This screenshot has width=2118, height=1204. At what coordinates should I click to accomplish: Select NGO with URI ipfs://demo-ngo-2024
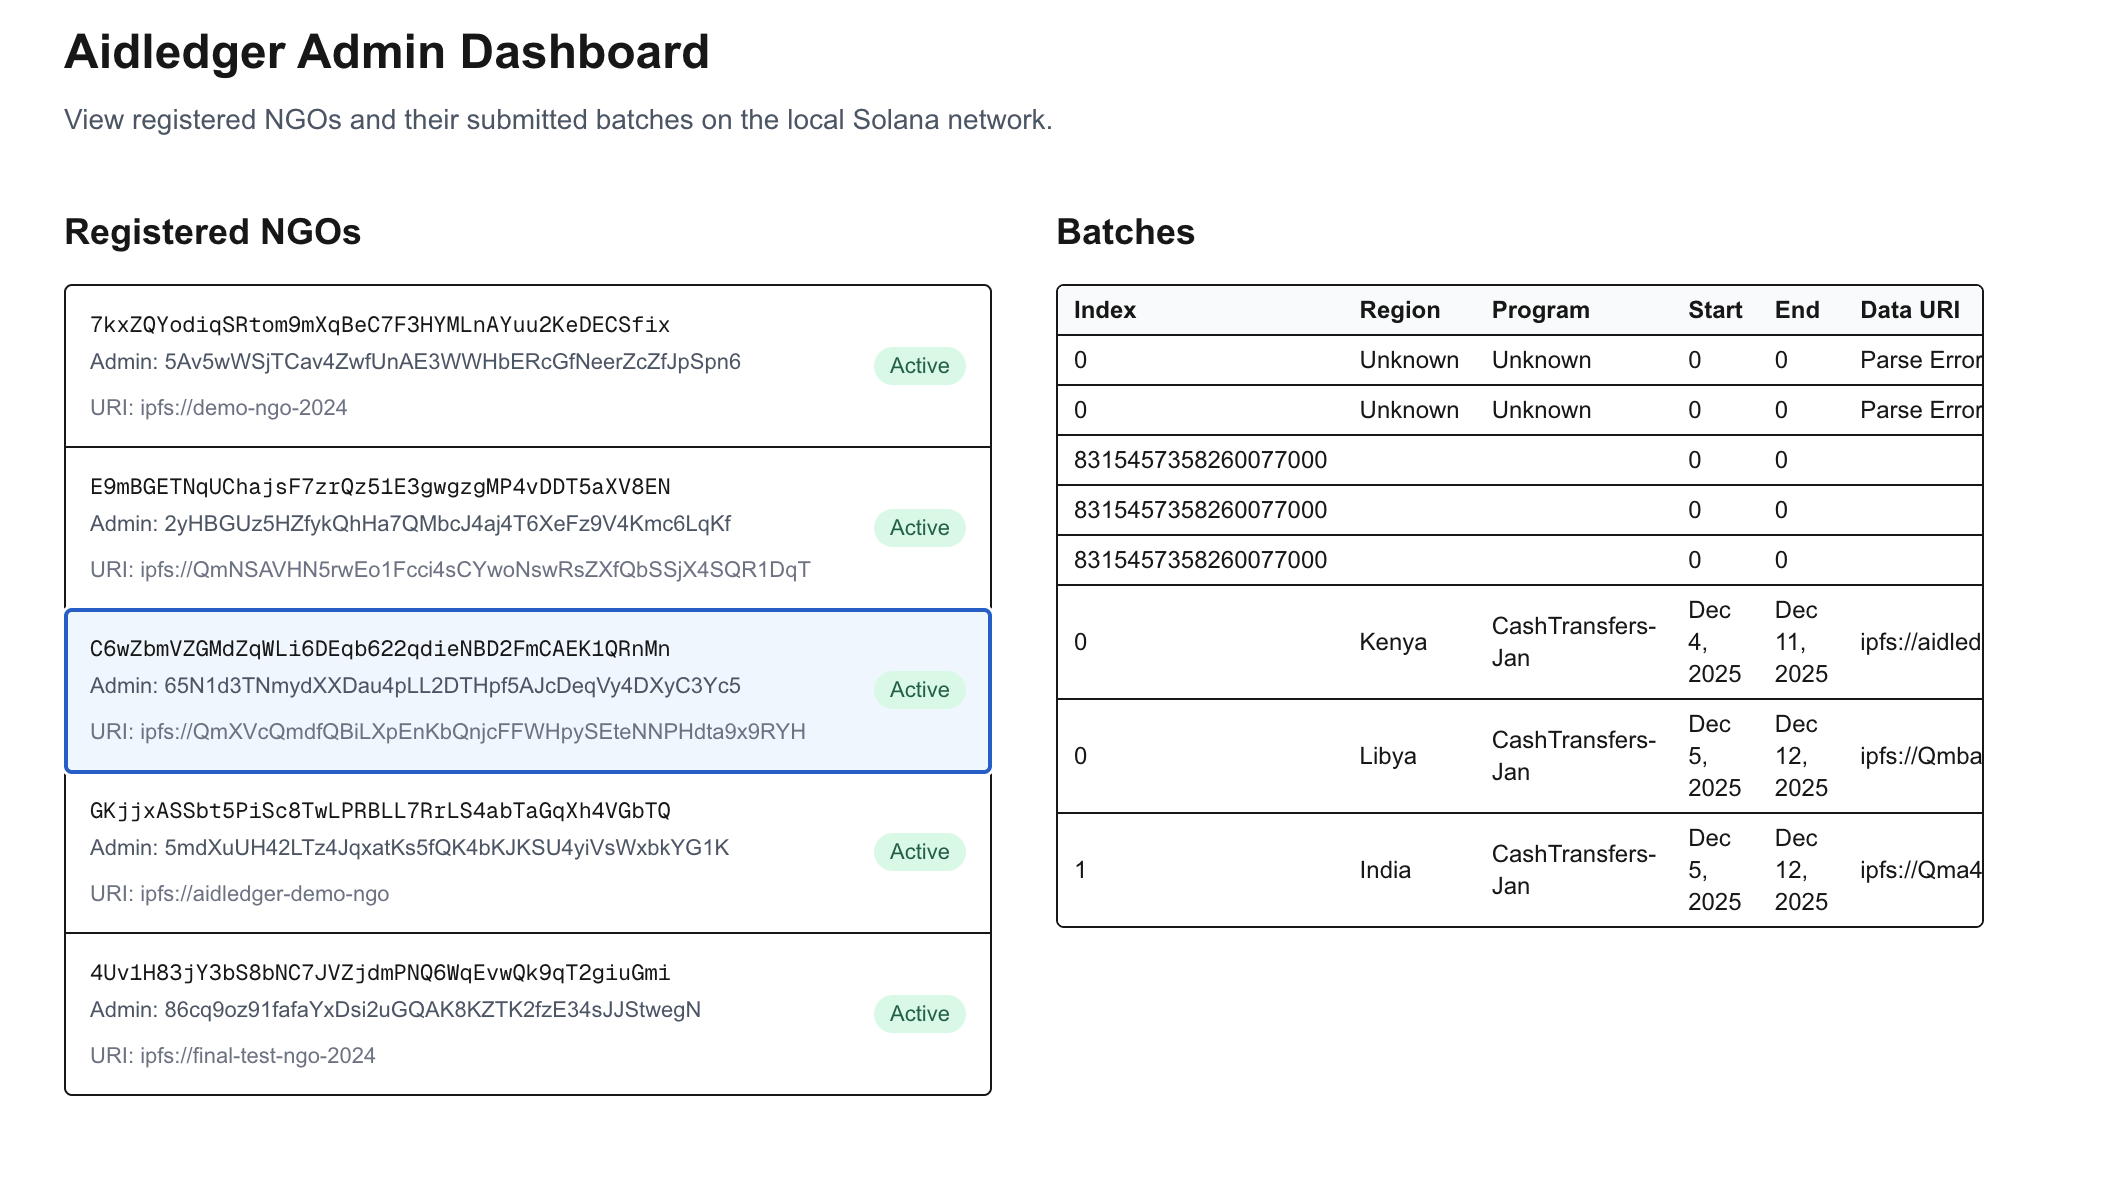coord(218,408)
